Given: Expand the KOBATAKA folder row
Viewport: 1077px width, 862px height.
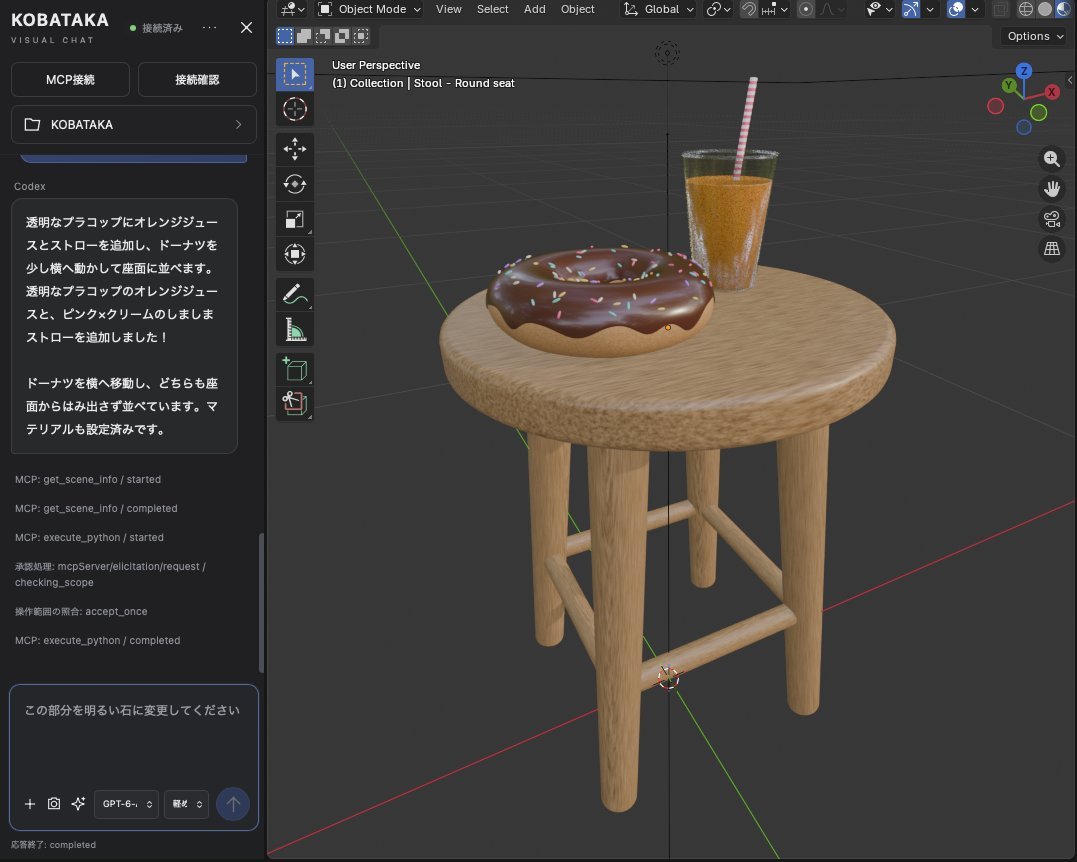Looking at the screenshot, I should click(x=134, y=124).
